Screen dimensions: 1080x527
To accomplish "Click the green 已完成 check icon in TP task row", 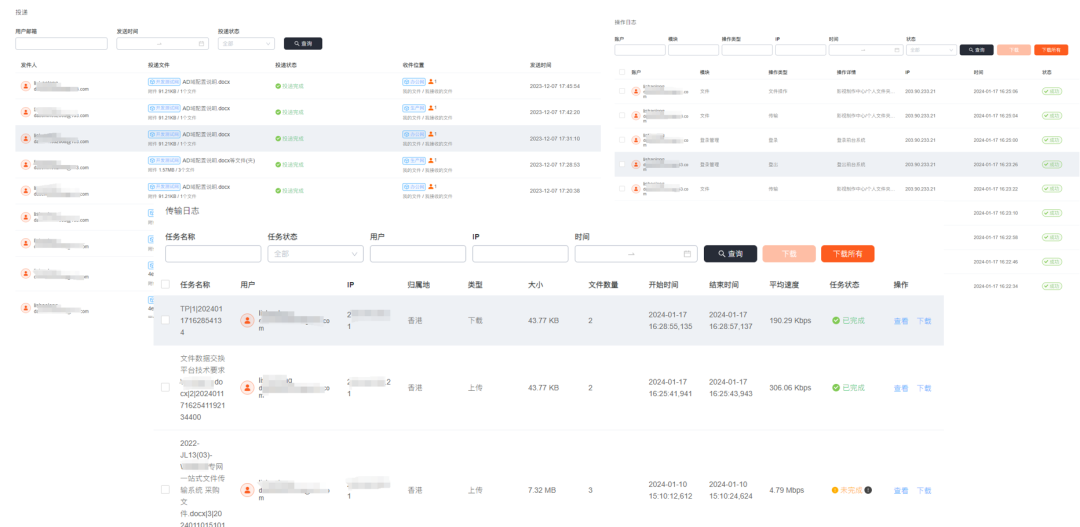I will click(836, 321).
